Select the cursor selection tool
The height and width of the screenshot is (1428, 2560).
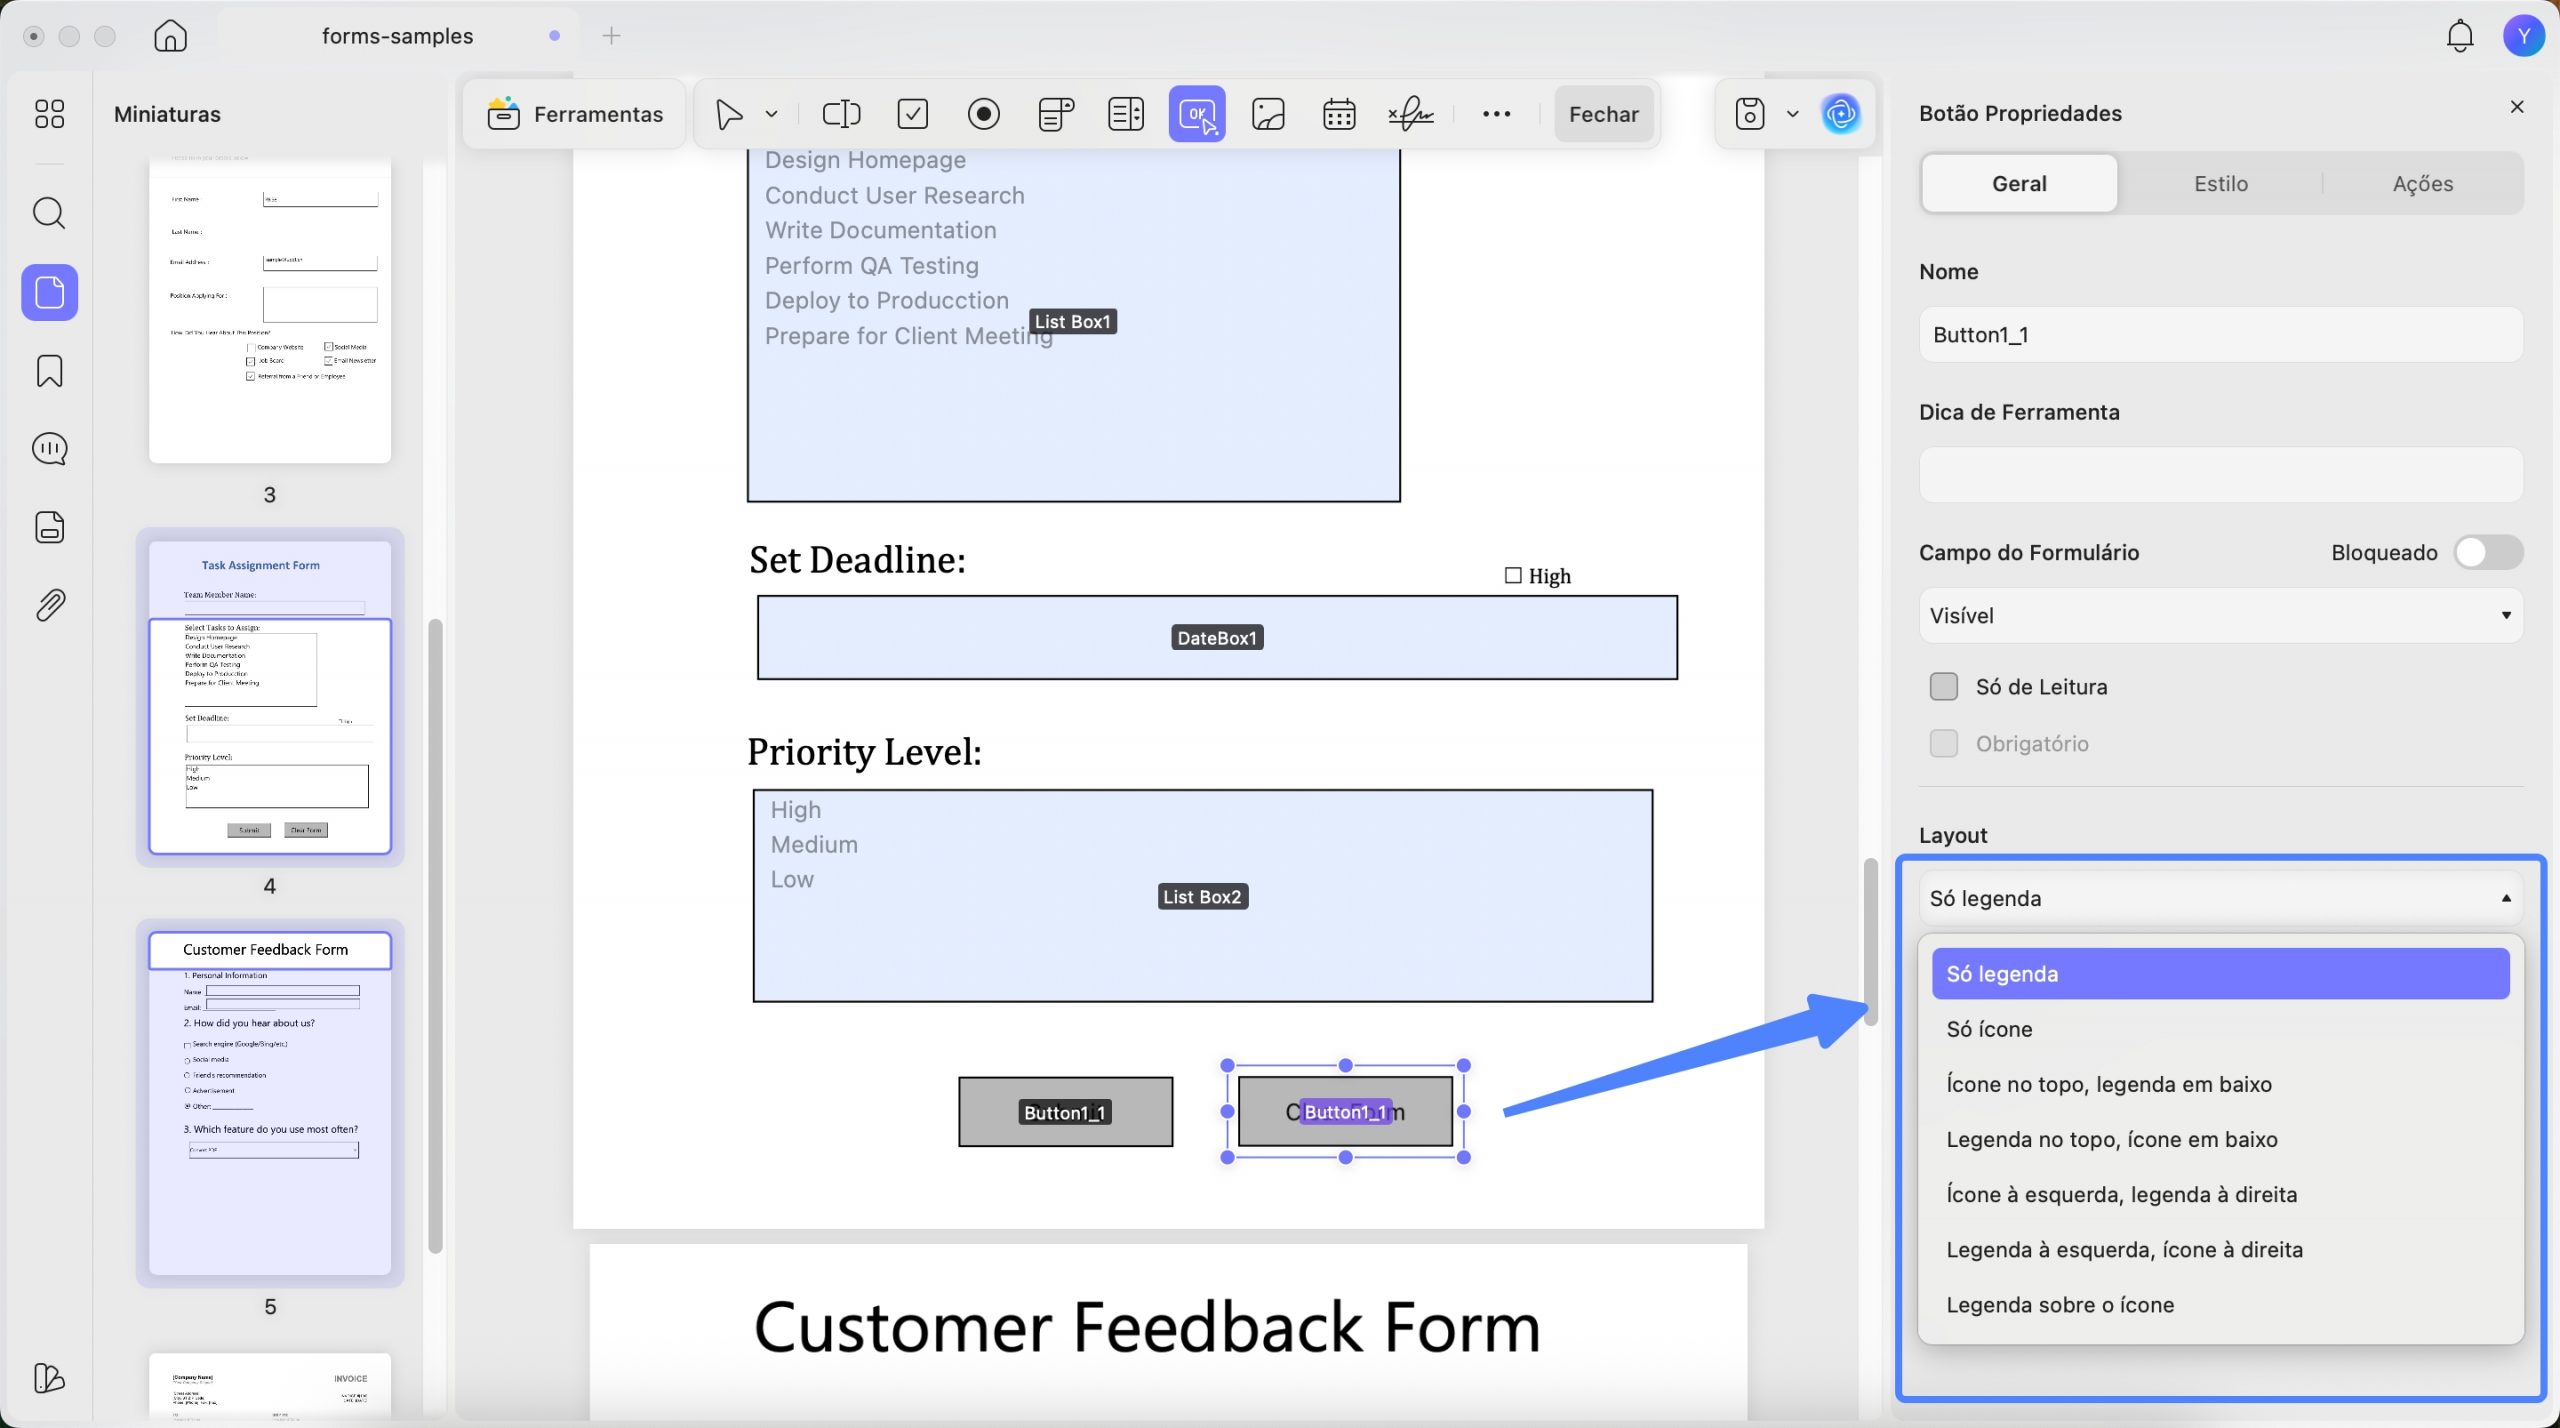(x=729, y=114)
